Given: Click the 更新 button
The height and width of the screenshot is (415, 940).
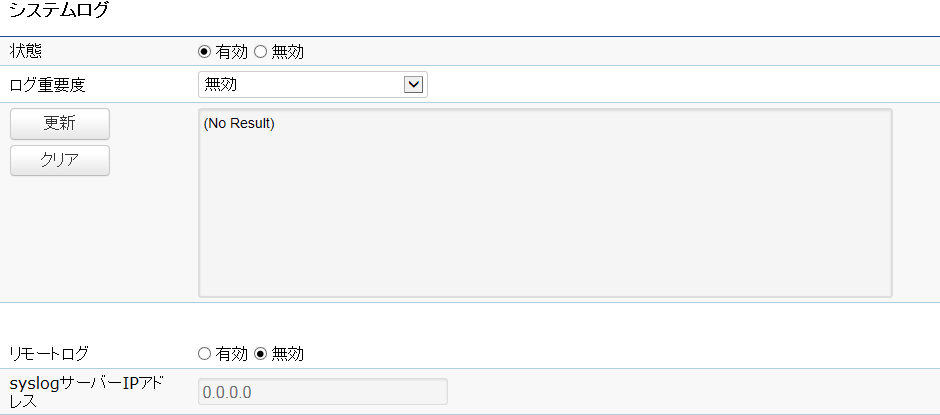Looking at the screenshot, I should [60, 124].
